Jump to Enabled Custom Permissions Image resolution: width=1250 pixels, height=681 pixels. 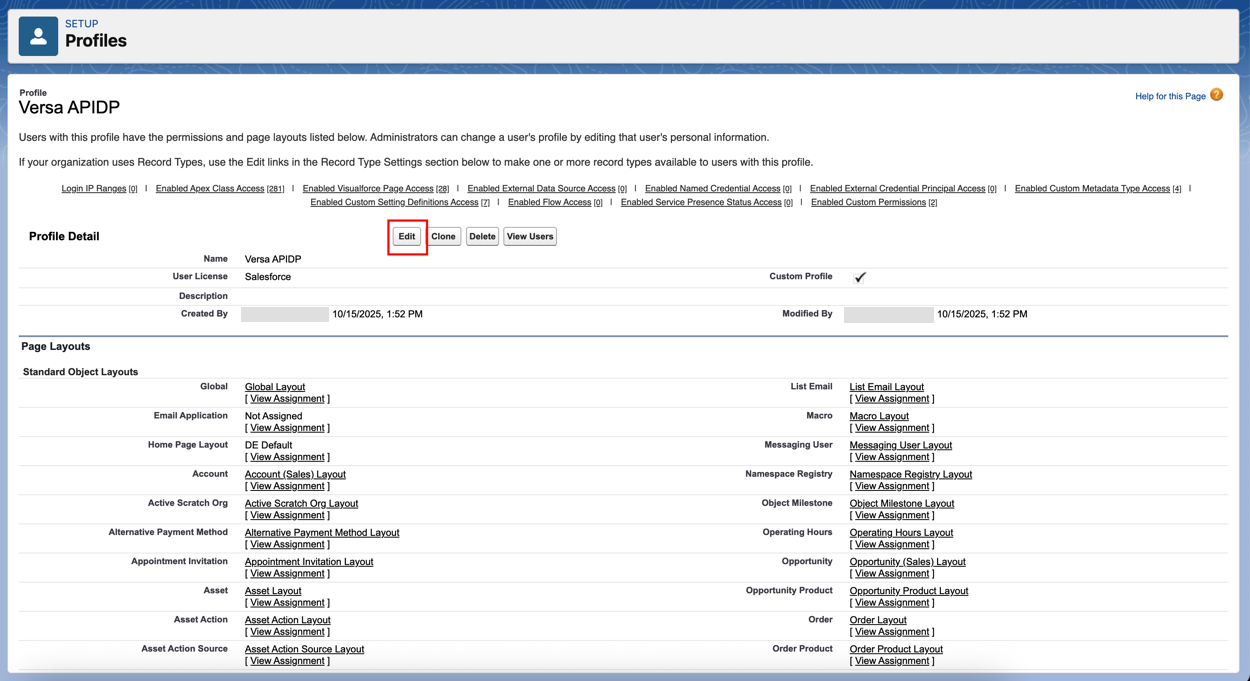tap(868, 203)
